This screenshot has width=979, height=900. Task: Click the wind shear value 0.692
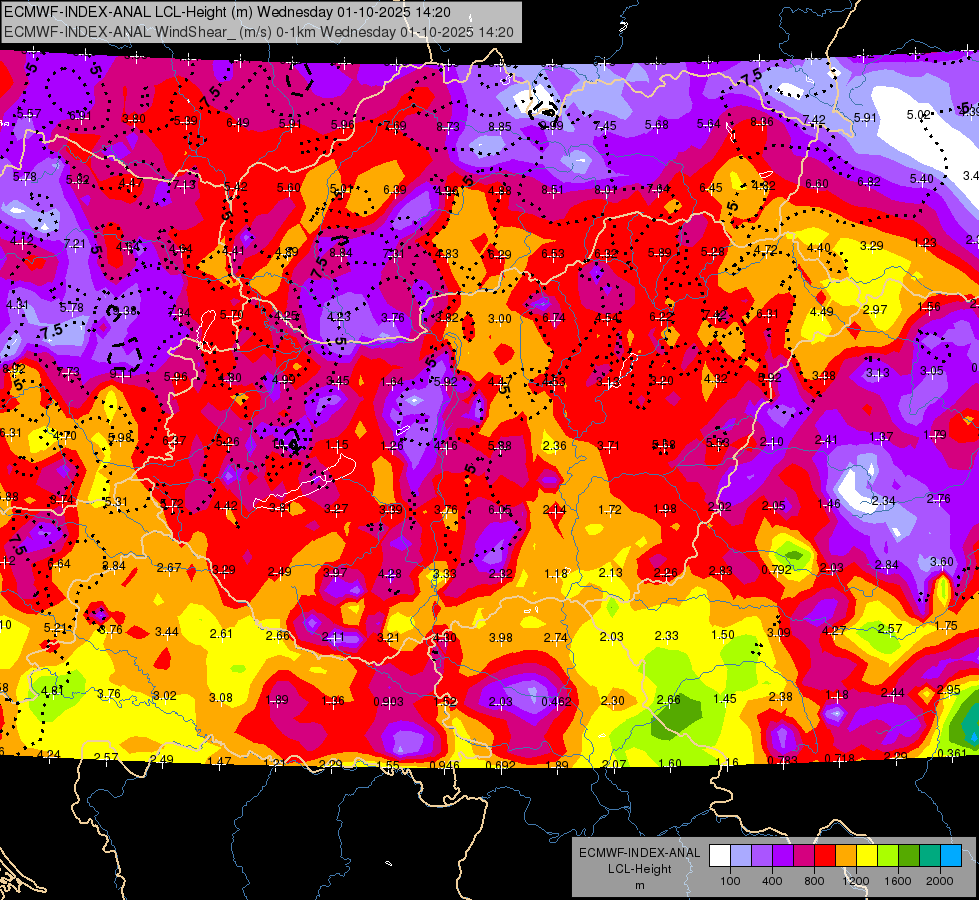point(501,765)
